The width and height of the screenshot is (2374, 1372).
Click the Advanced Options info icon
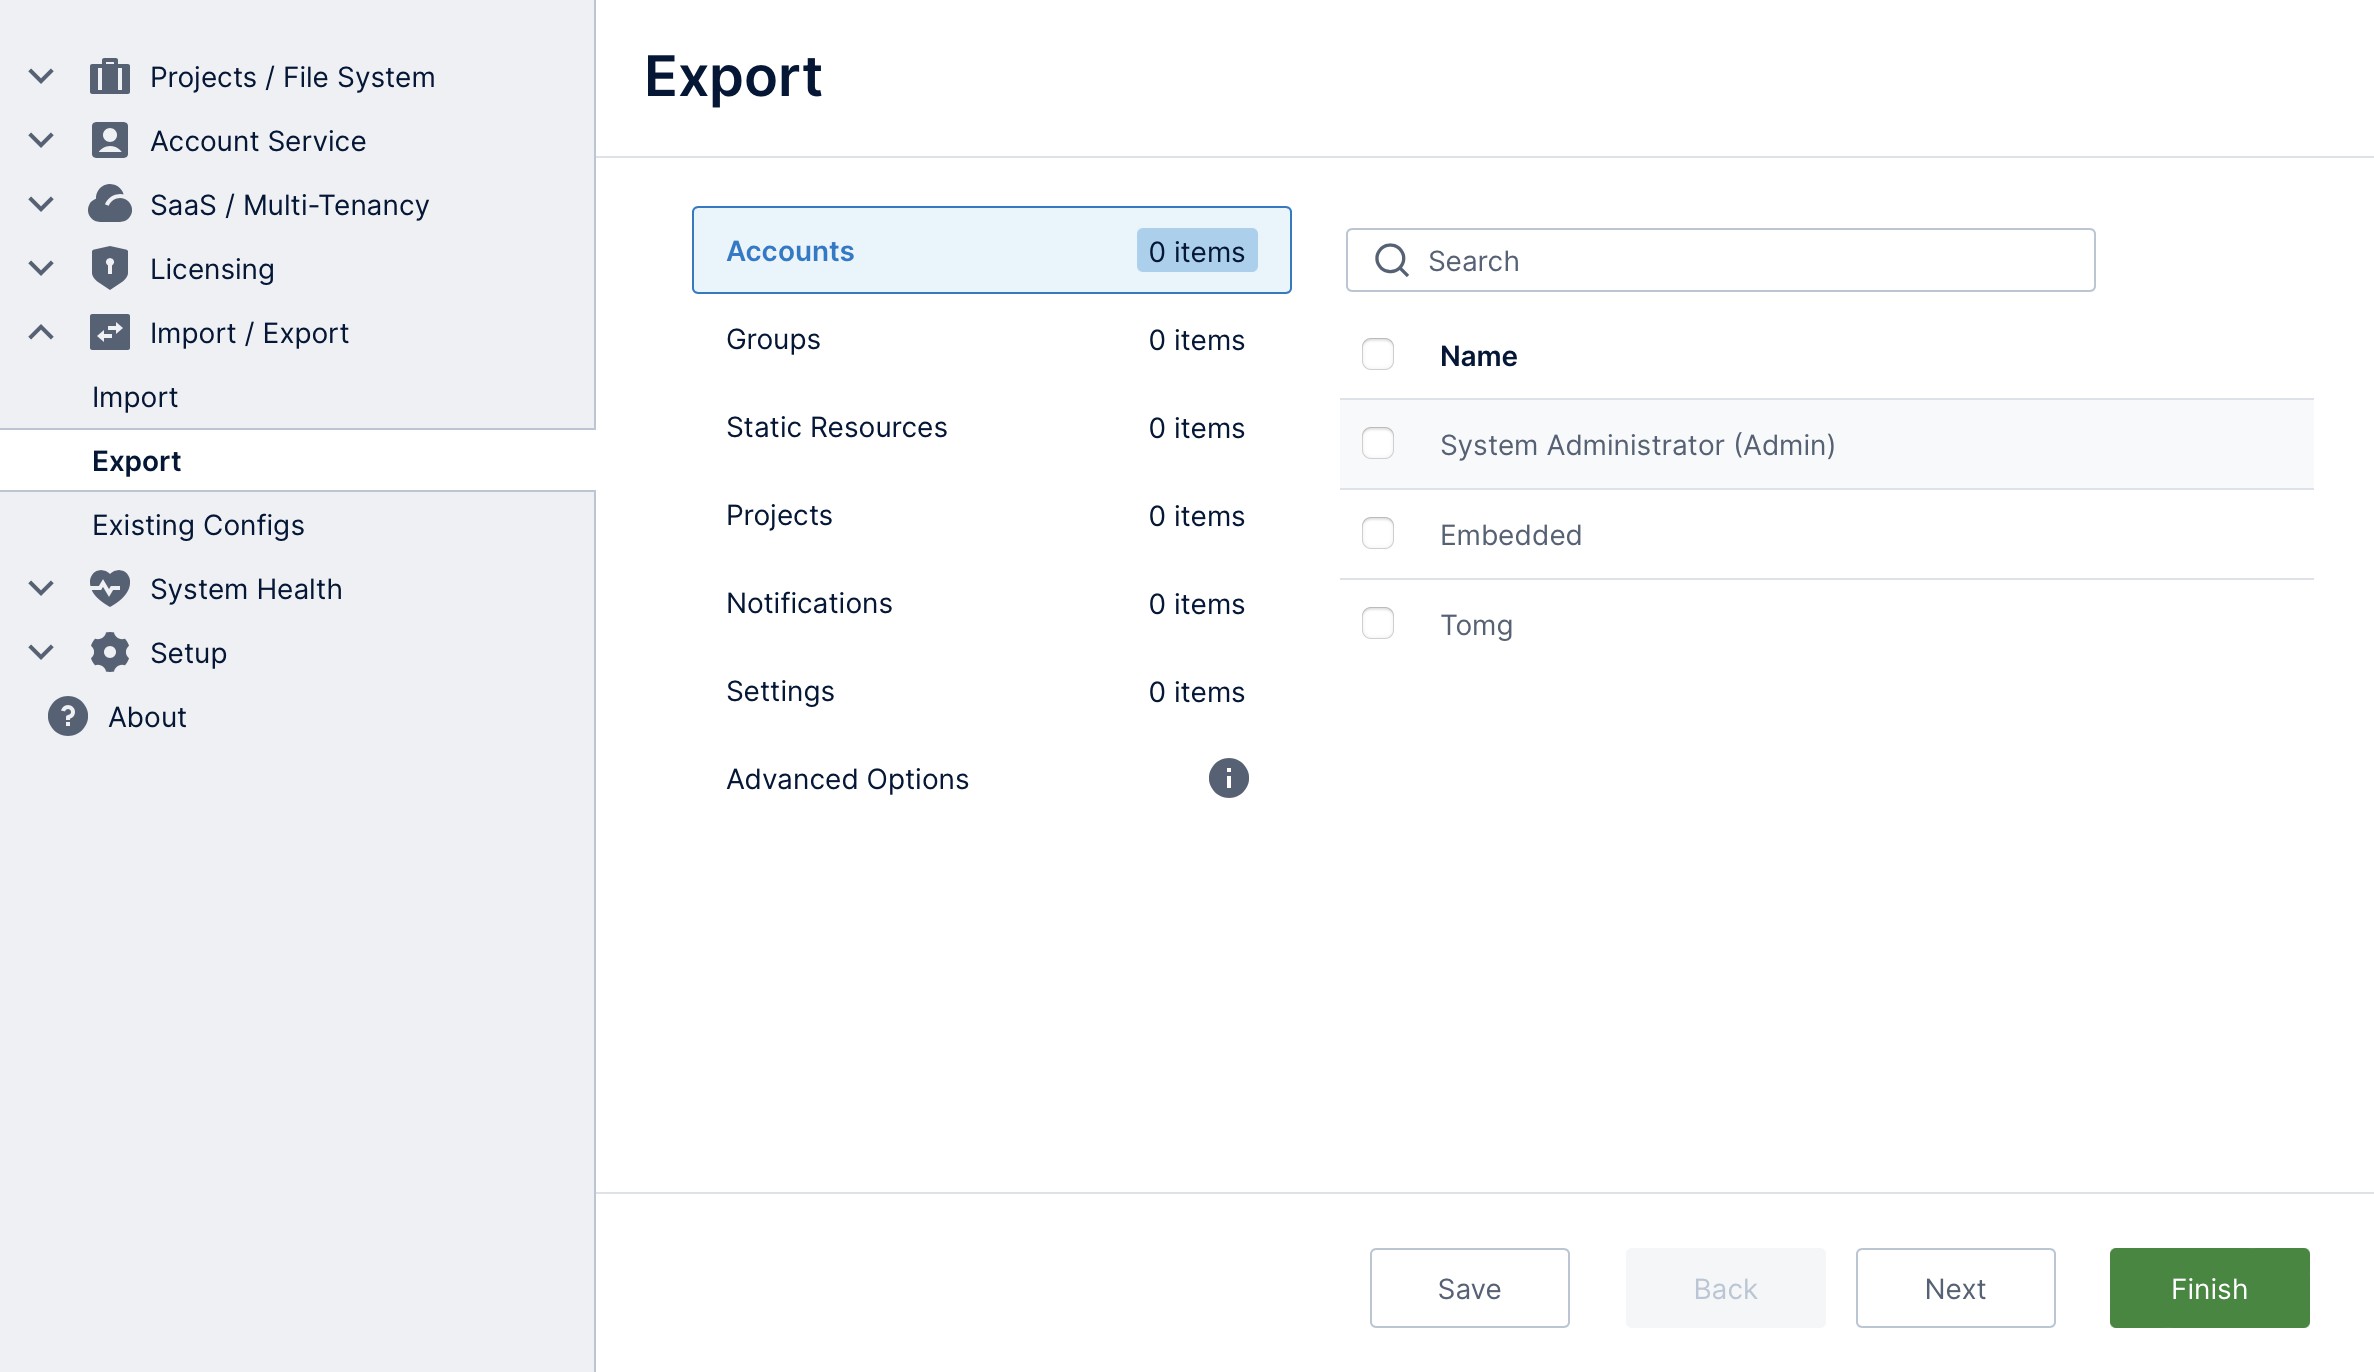[x=1228, y=778]
